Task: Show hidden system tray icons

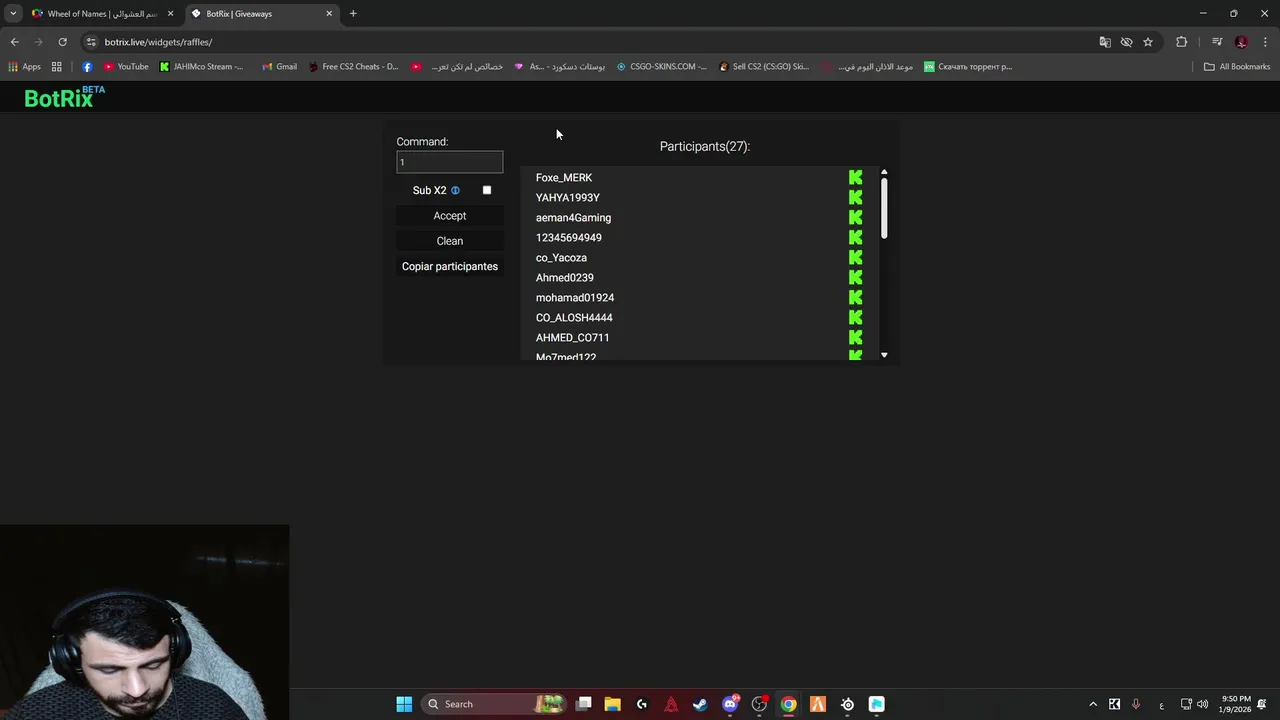Action: coord(1093,704)
